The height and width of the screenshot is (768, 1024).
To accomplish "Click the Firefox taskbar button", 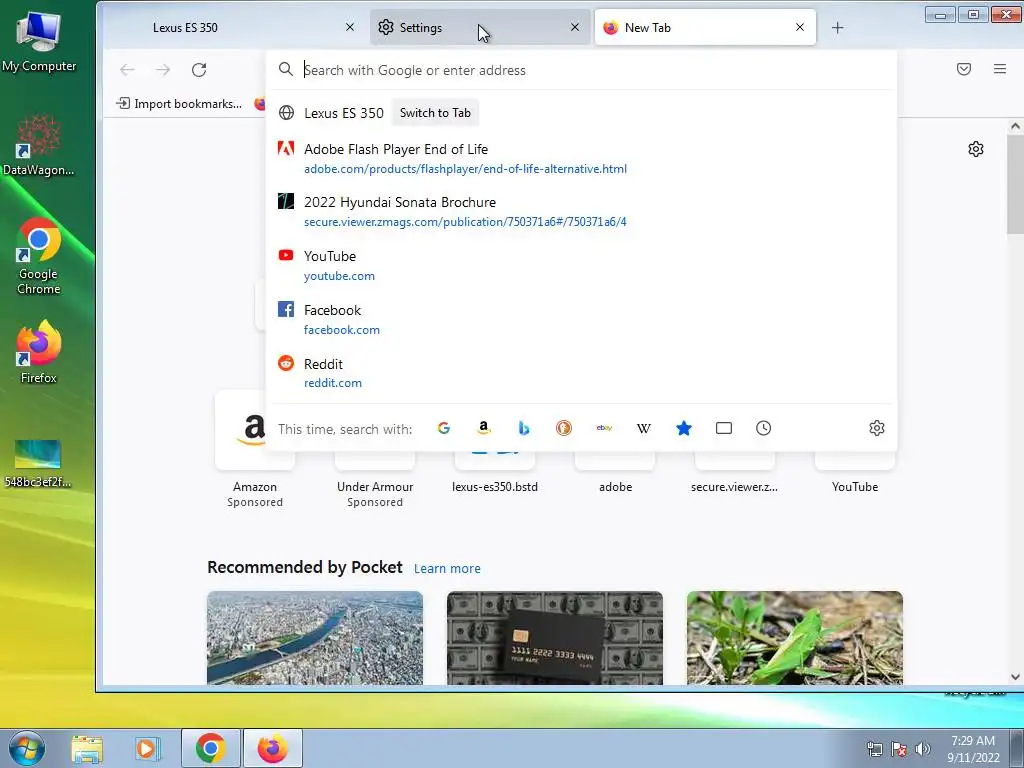I will click(272, 749).
